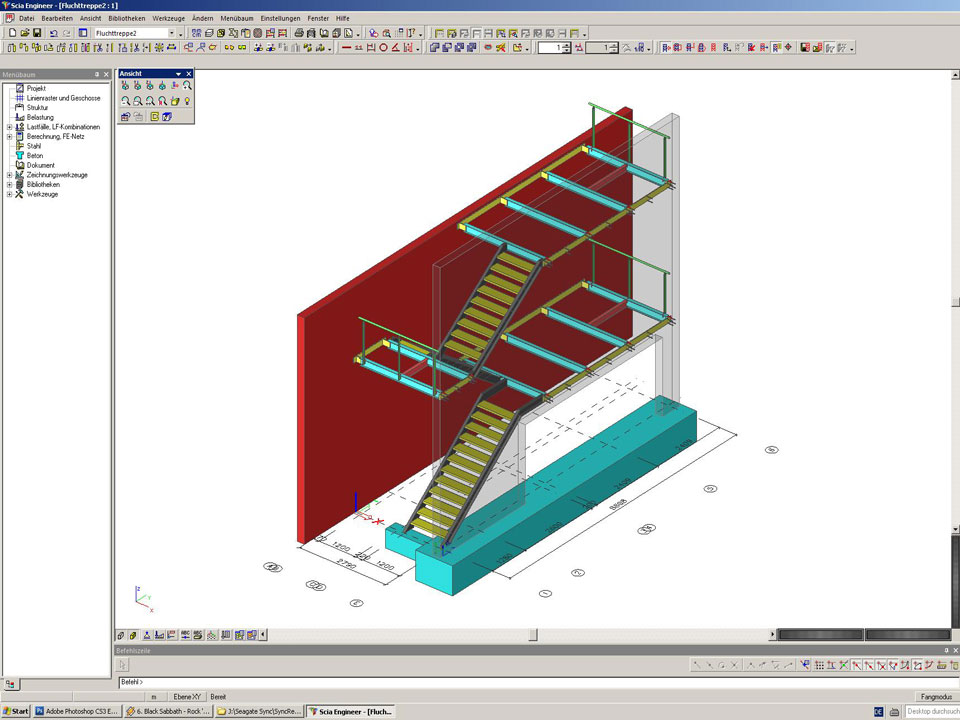Switch to Adobe Photoshop CS3 in the taskbar

tap(78, 712)
